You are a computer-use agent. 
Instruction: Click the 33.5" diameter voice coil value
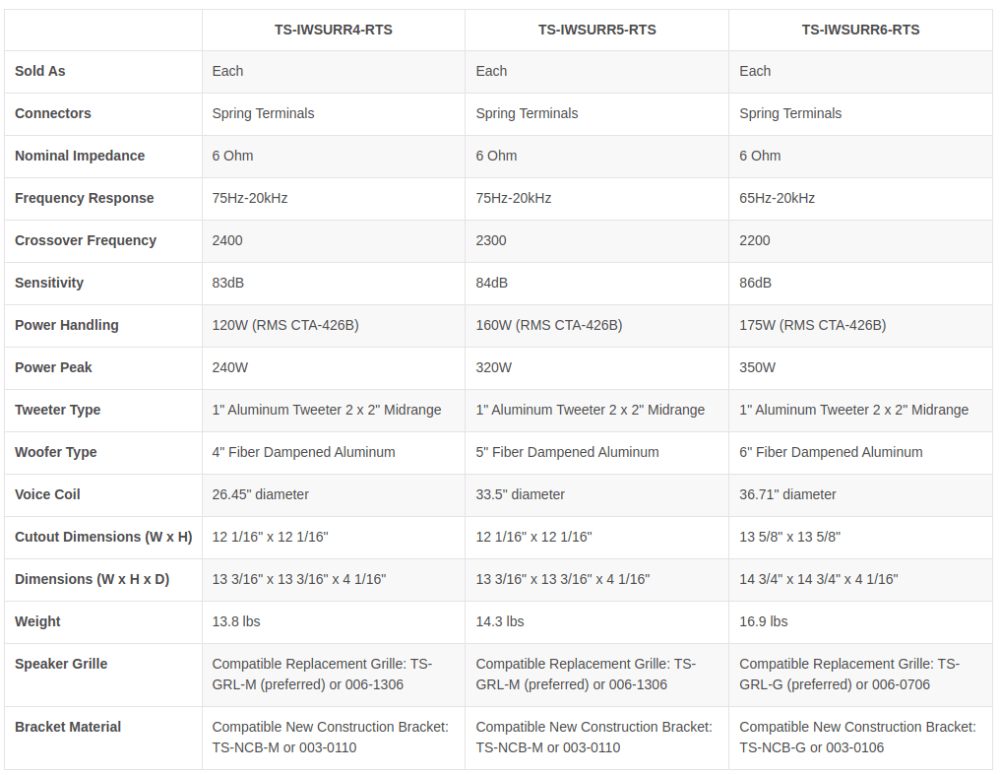pos(520,494)
